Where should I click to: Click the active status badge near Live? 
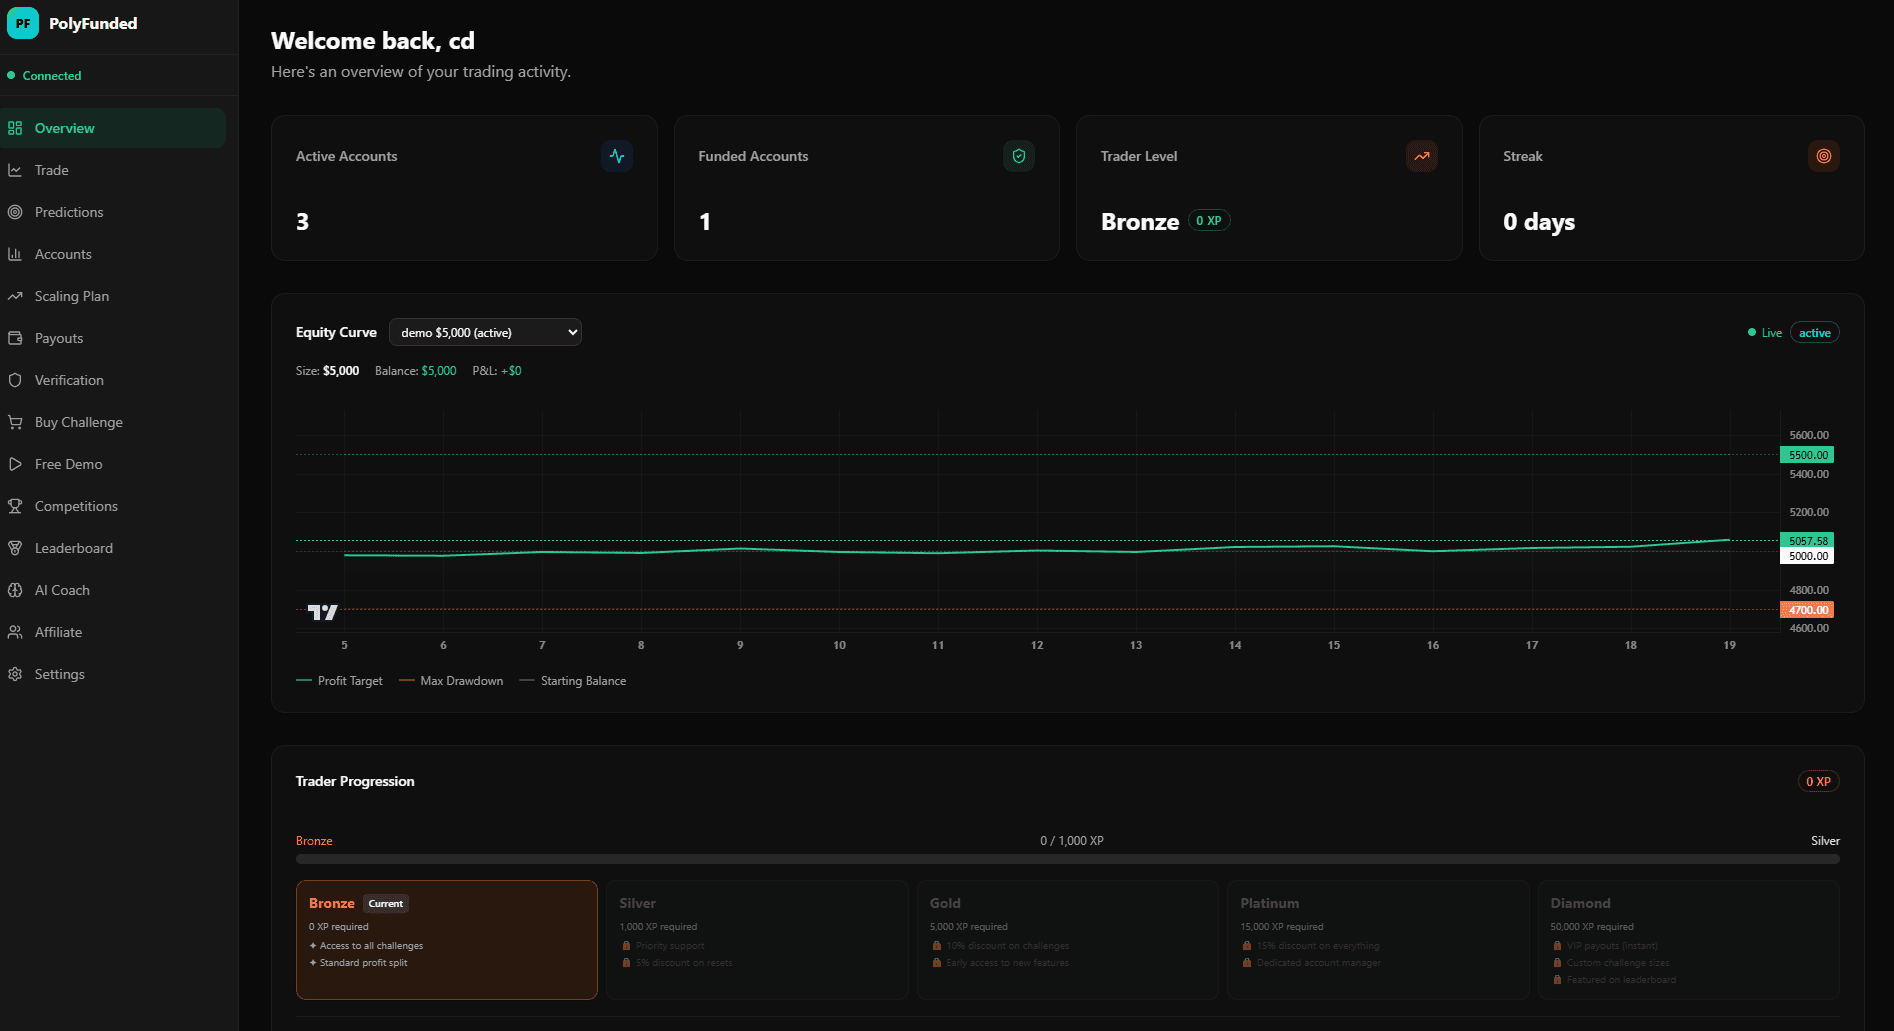click(1814, 332)
